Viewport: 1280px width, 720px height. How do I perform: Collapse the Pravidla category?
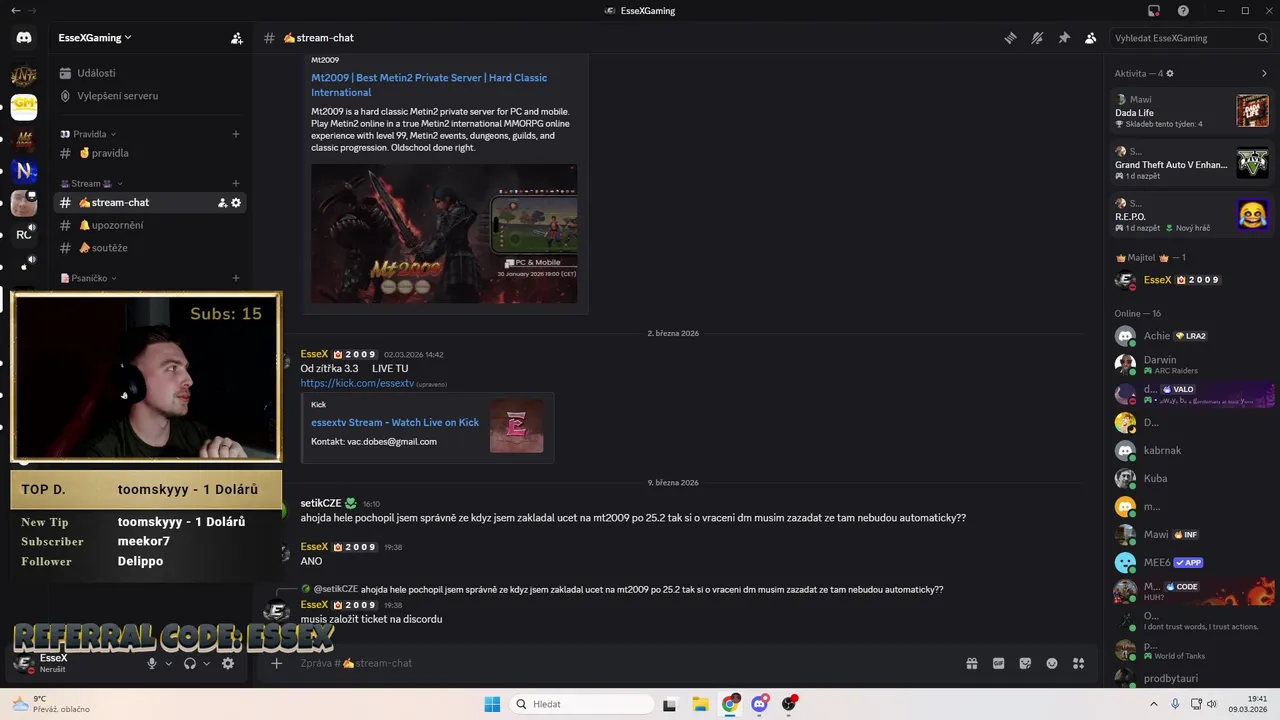(x=90, y=134)
